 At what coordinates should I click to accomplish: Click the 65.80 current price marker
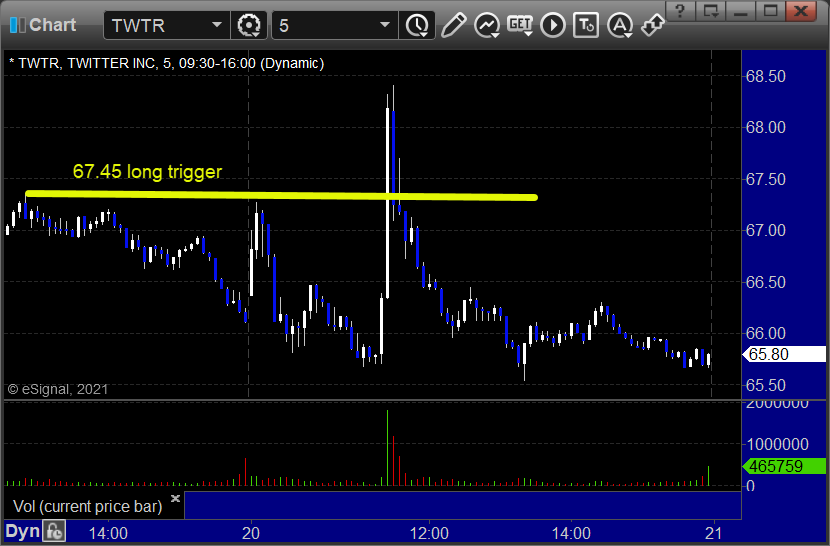pyautogui.click(x=784, y=354)
